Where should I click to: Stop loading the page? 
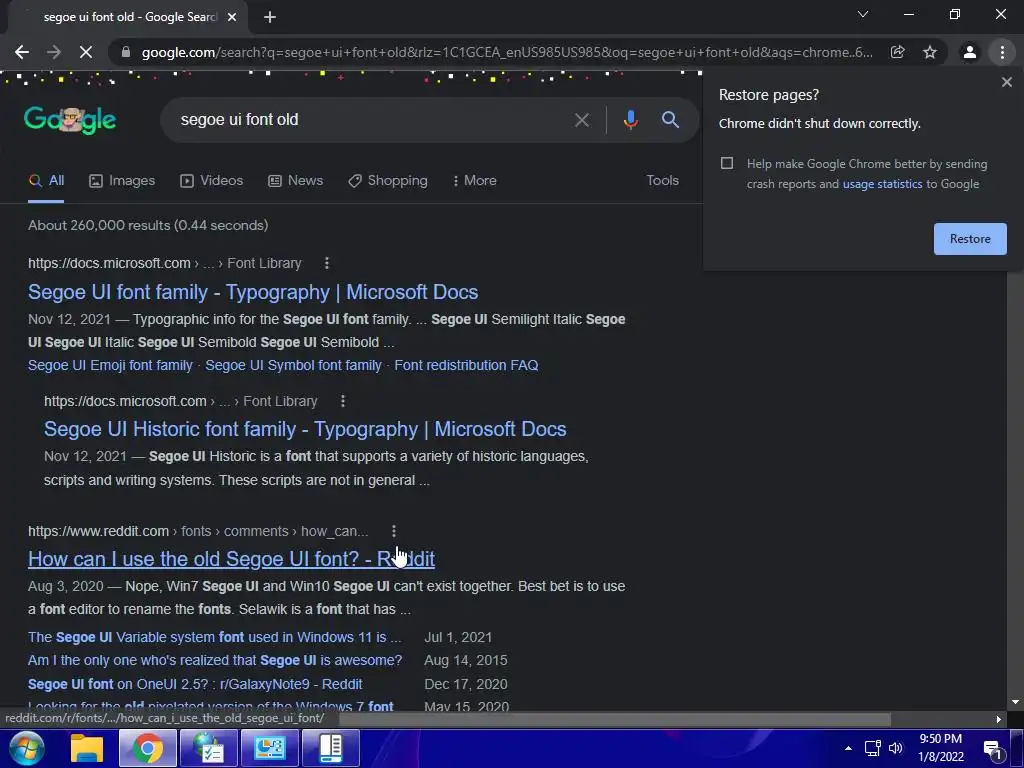(86, 52)
